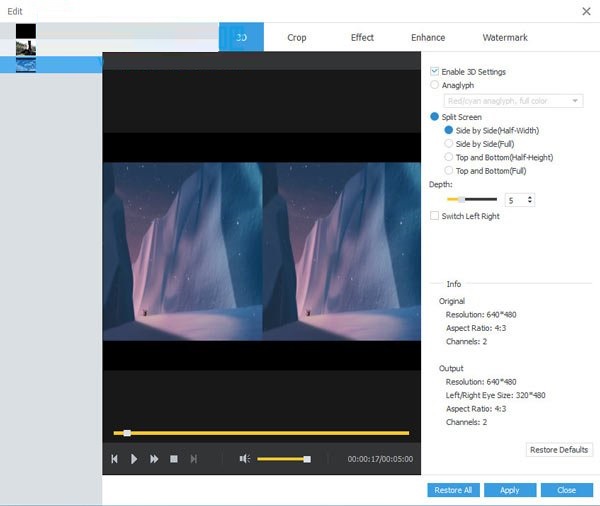Enable Switch Left Right checkbox
This screenshot has width=600, height=506.
click(434, 216)
